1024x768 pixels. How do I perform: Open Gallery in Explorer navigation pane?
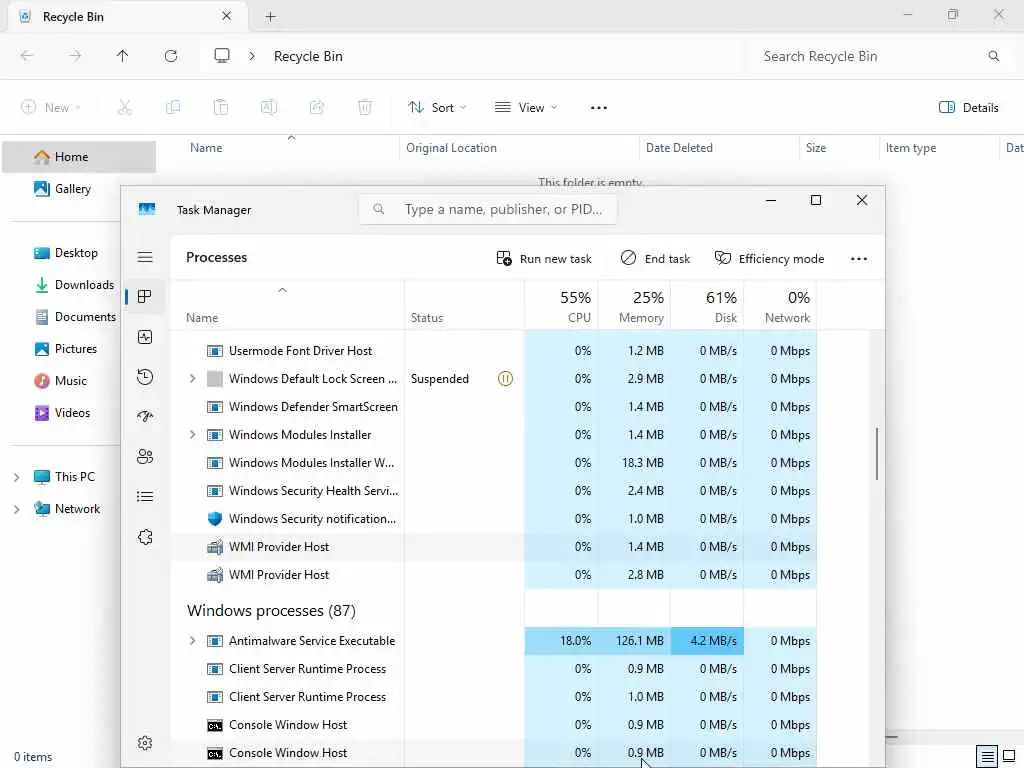click(63, 189)
